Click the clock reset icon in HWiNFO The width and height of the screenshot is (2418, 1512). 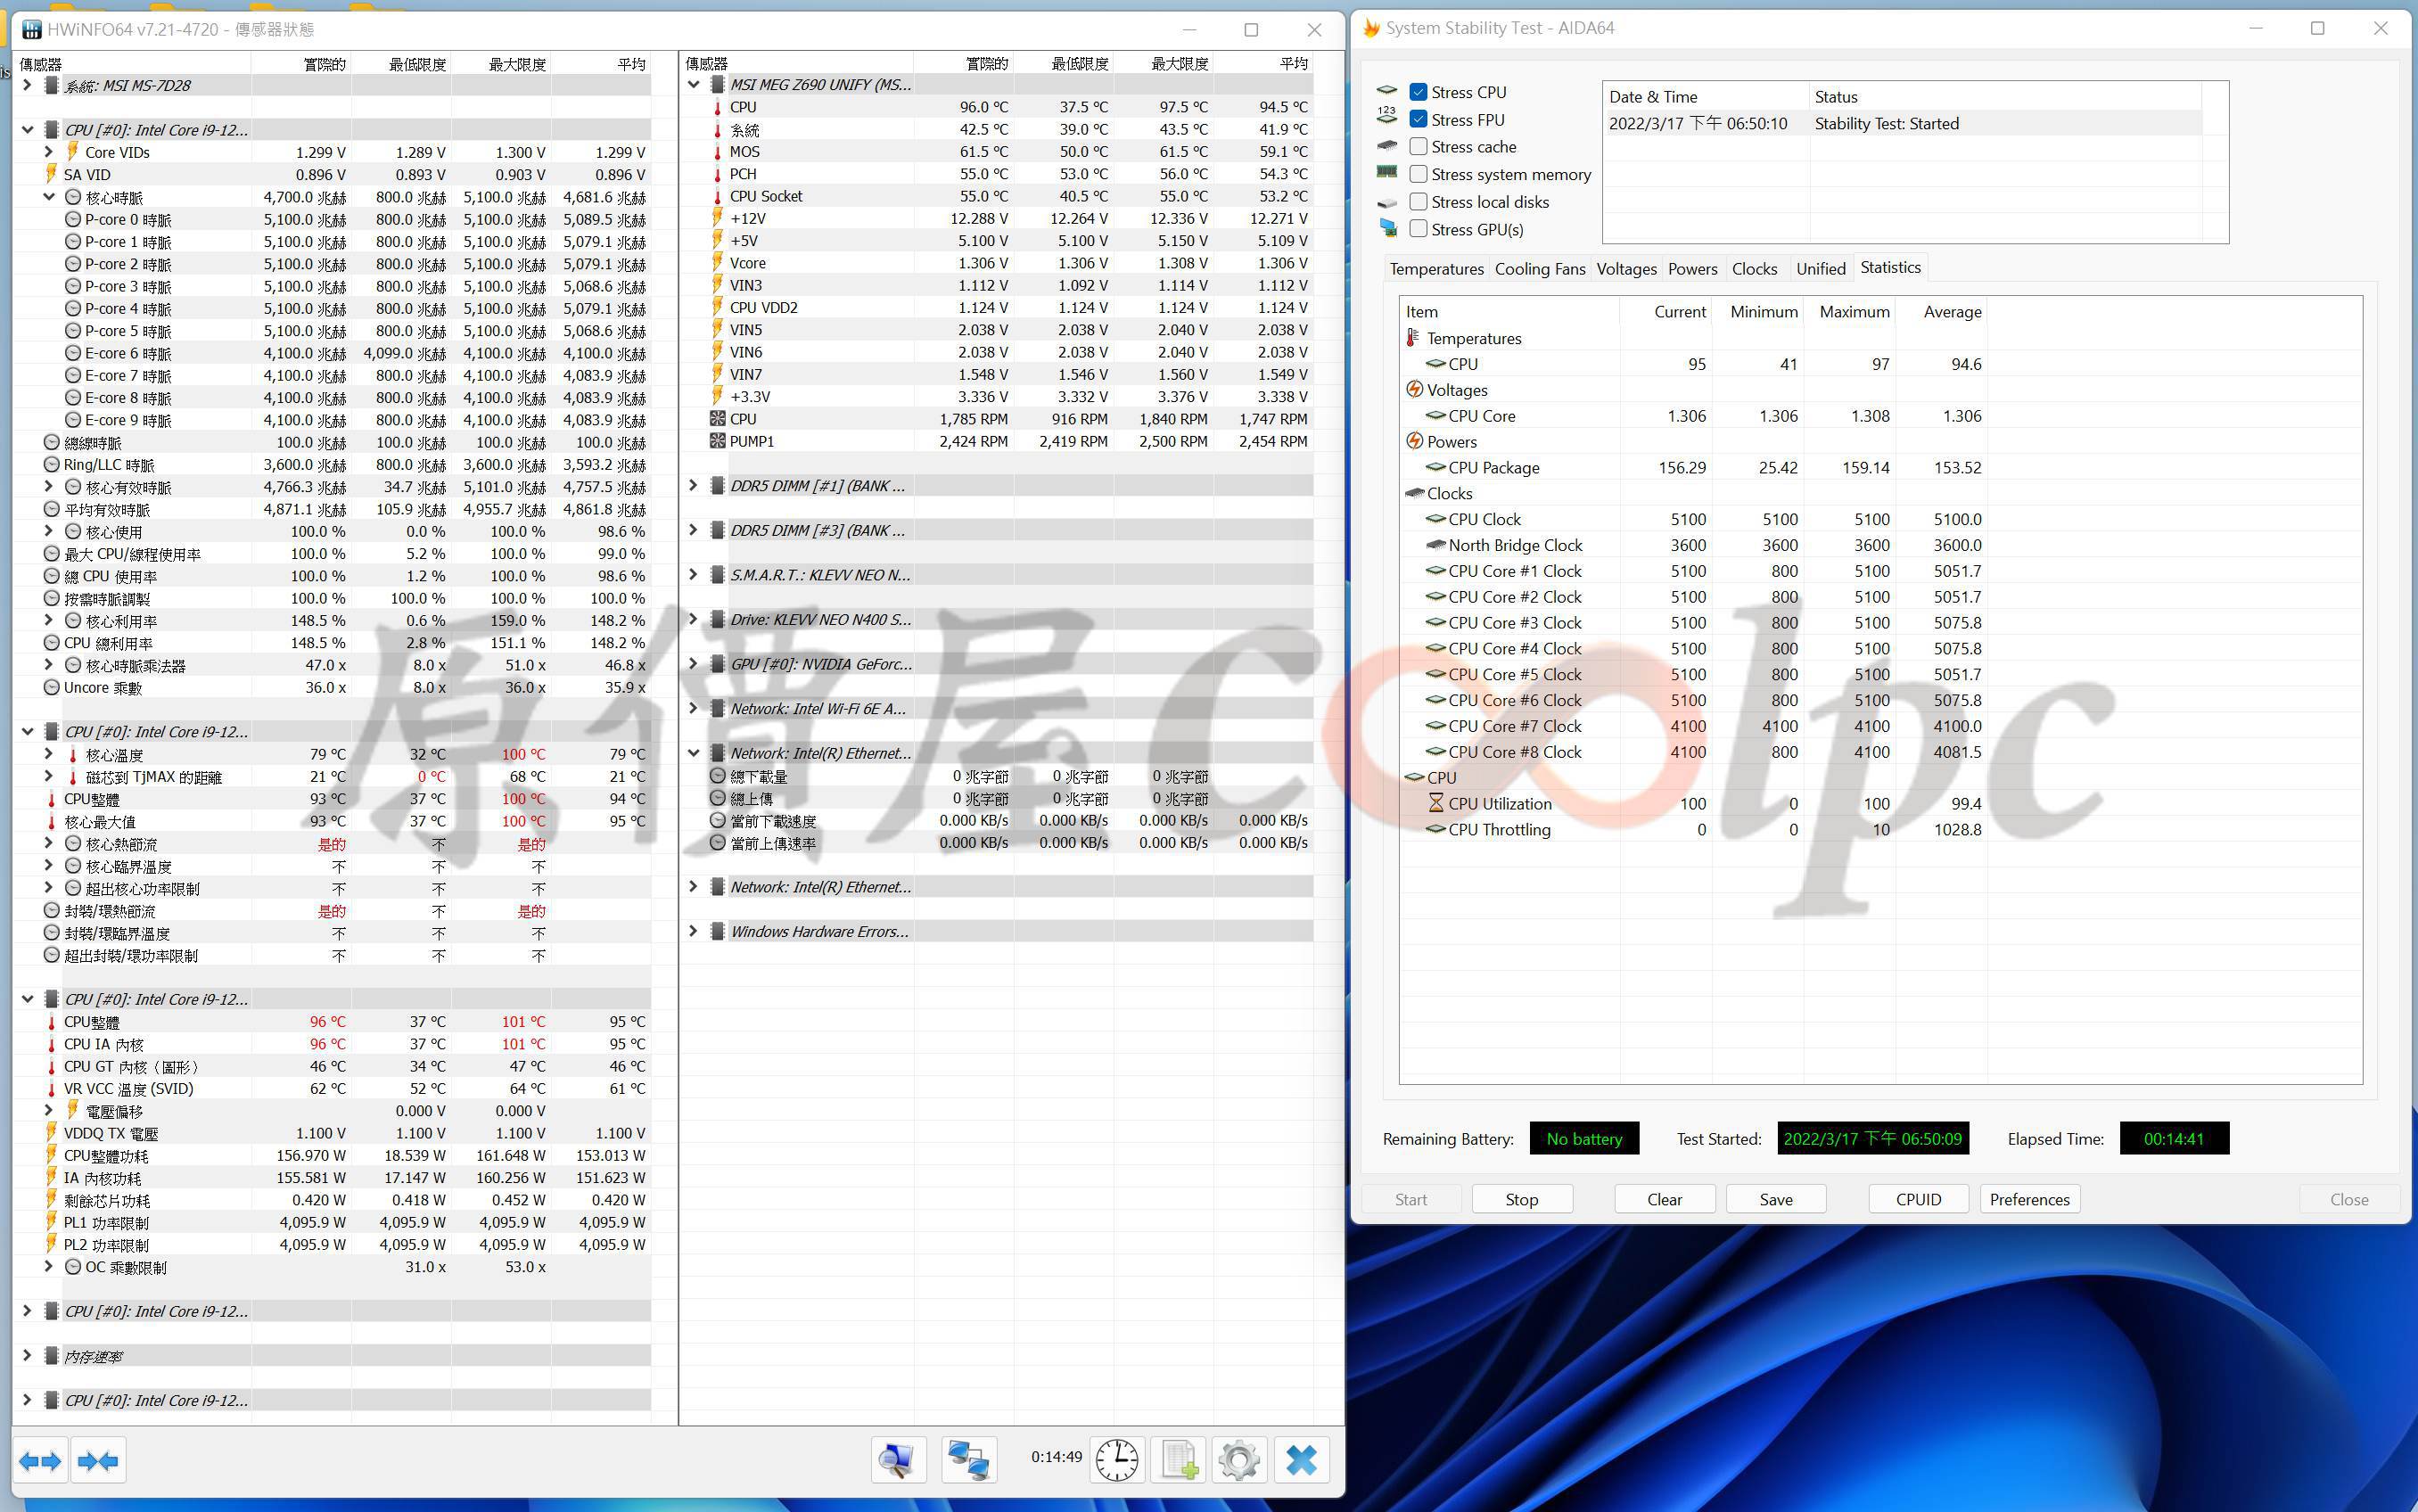[x=1116, y=1461]
